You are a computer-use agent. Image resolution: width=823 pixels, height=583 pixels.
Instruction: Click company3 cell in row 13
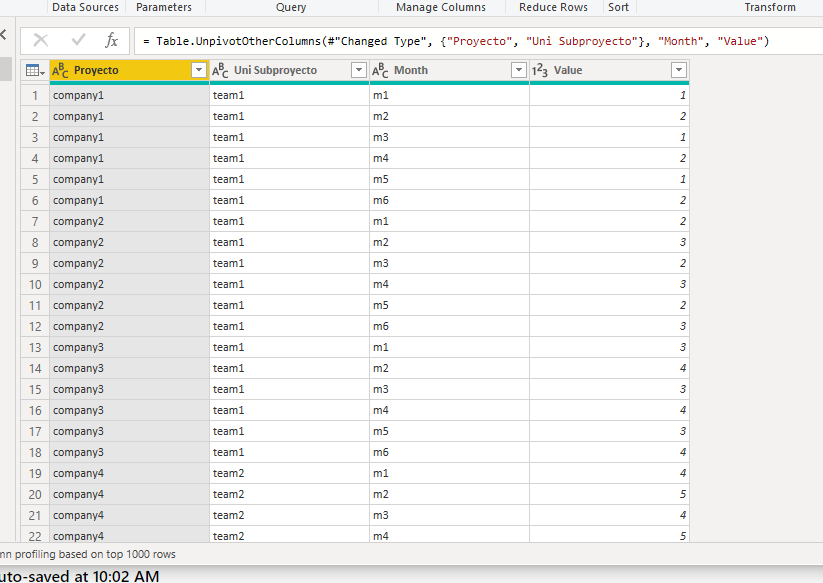(130, 347)
